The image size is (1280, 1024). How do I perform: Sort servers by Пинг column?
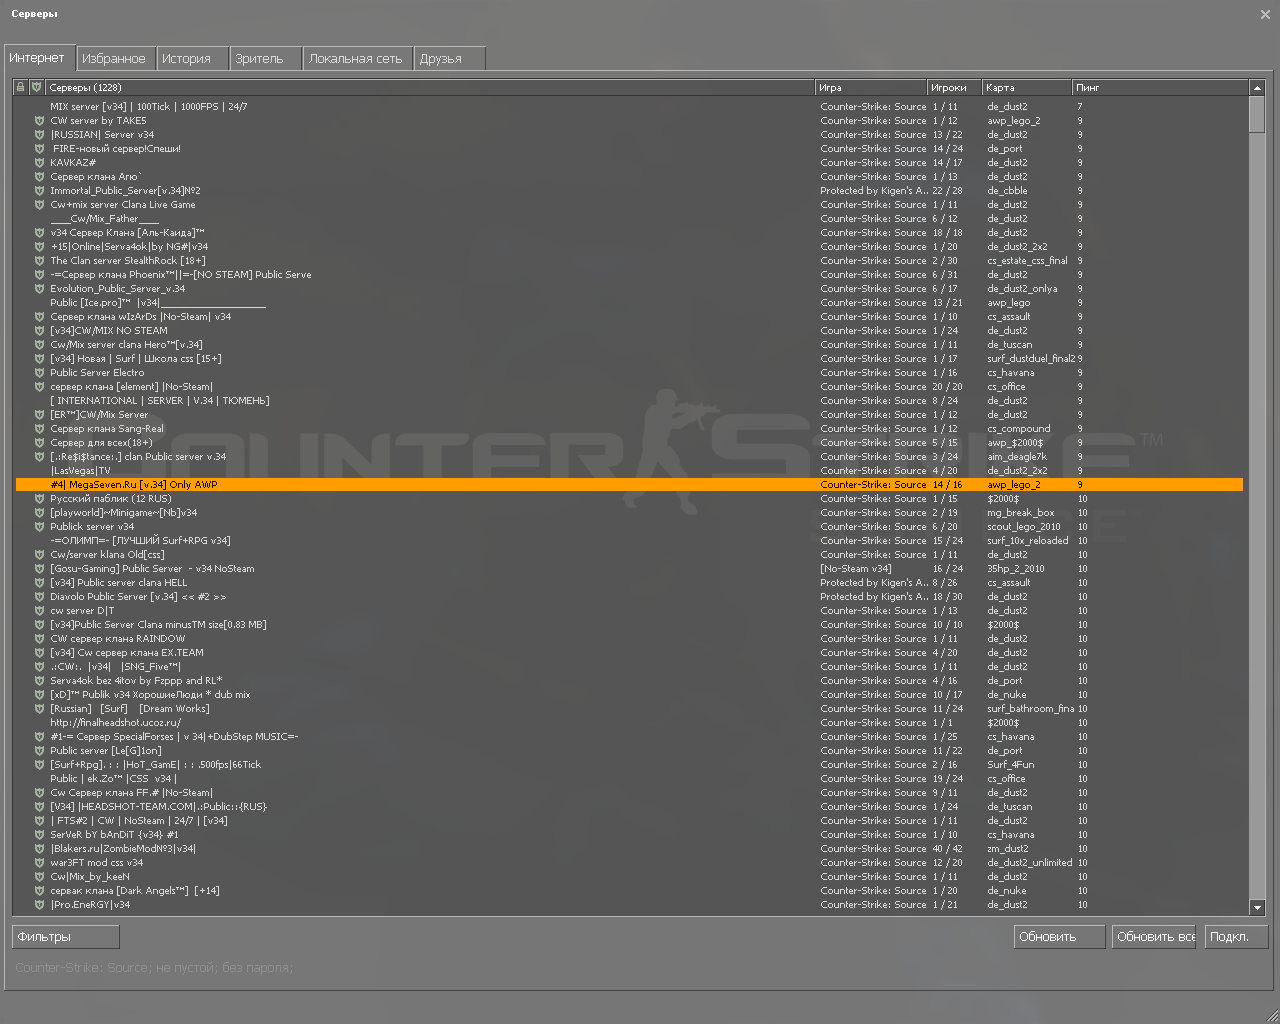tap(1158, 88)
